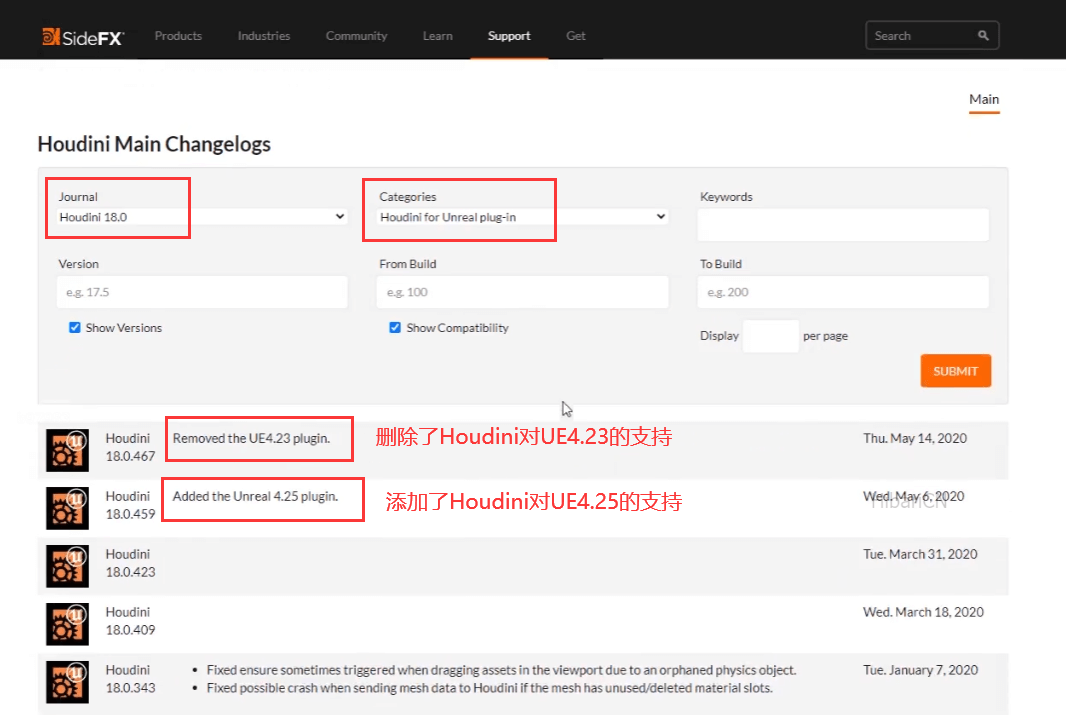Open the Learn menu
The height and width of the screenshot is (715, 1066).
[x=438, y=36]
